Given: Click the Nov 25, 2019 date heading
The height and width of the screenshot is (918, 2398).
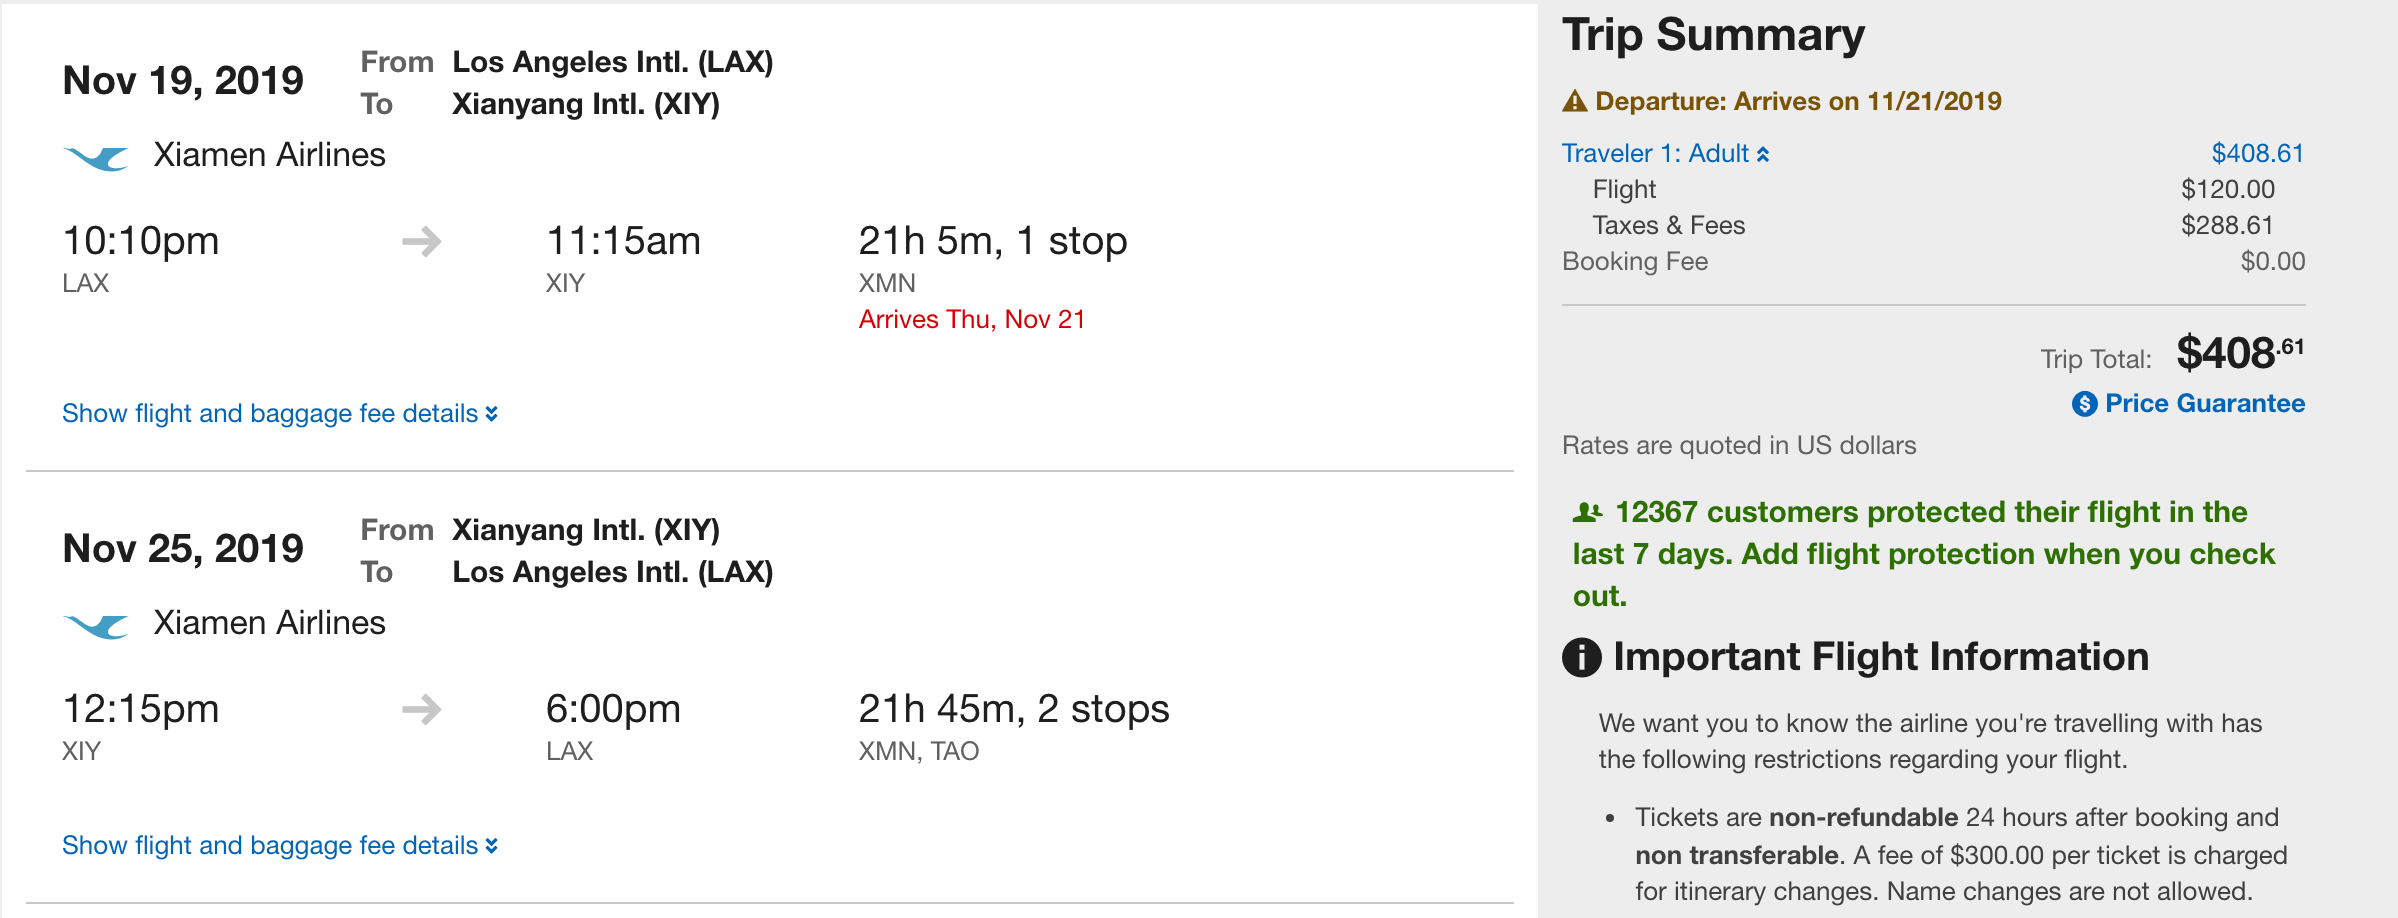Looking at the screenshot, I should pos(183,548).
